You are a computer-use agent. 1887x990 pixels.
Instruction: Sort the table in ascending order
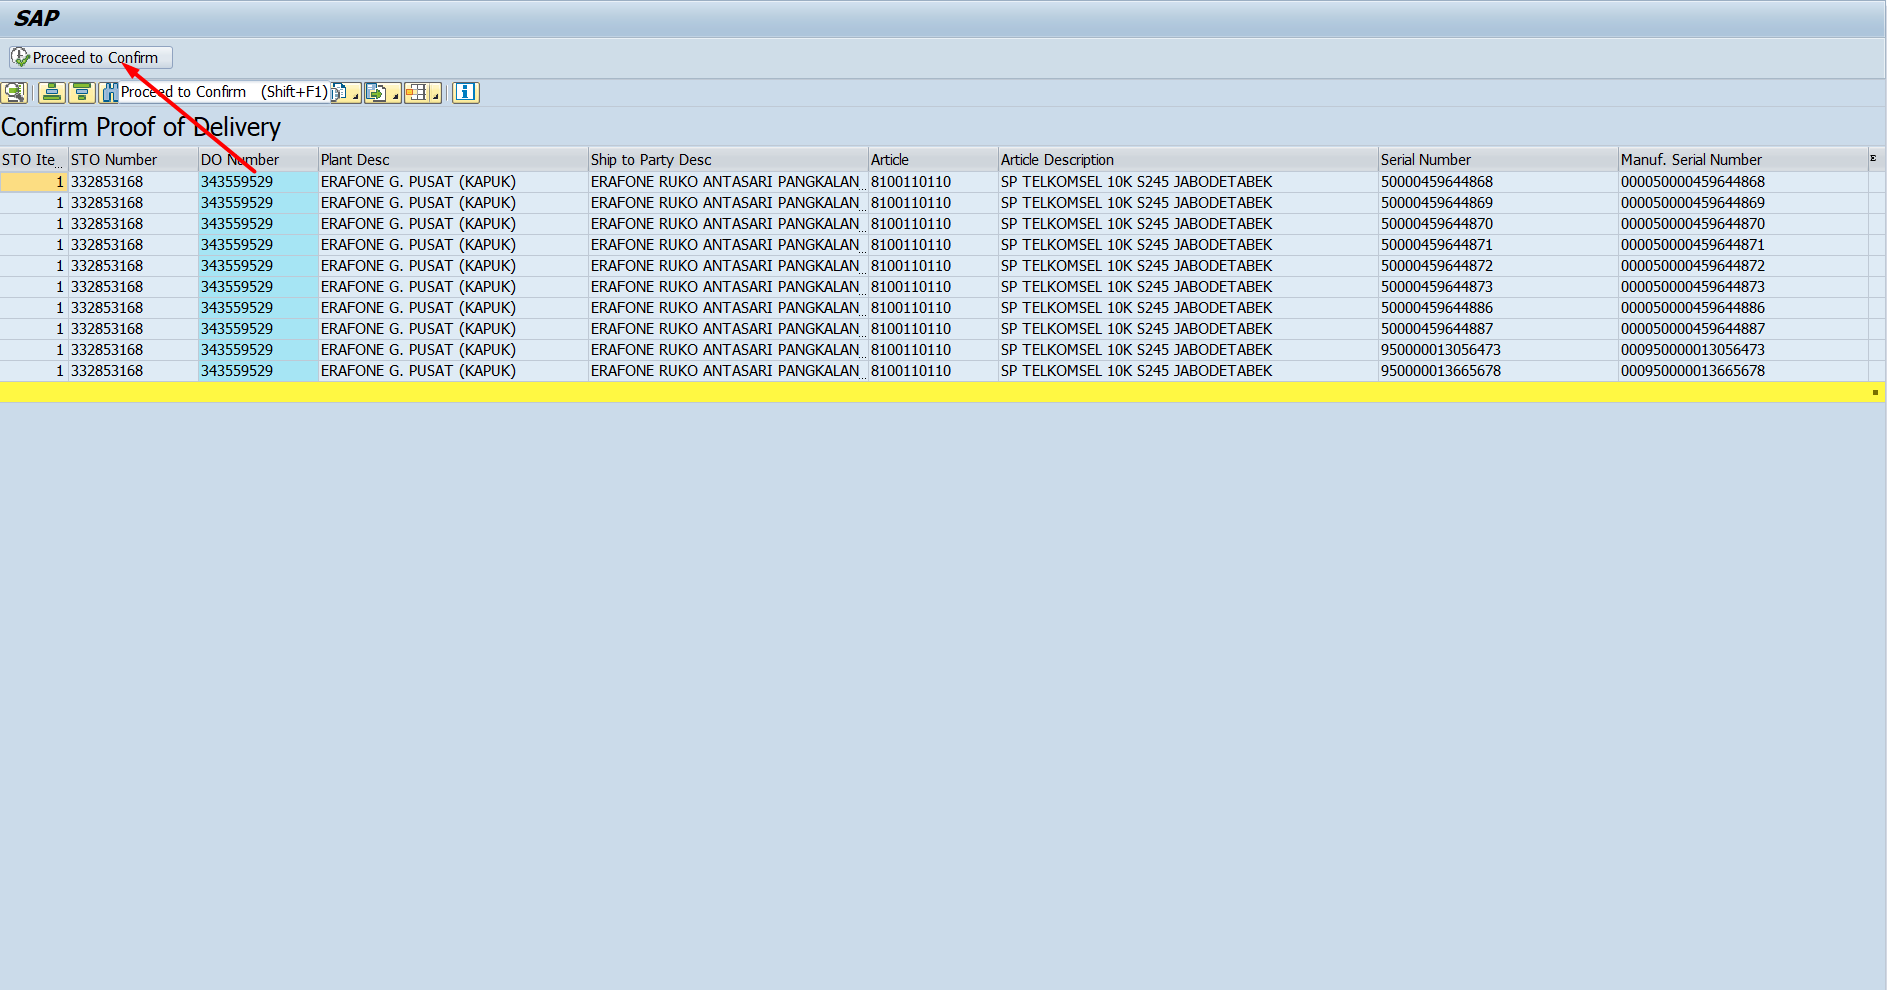52,93
